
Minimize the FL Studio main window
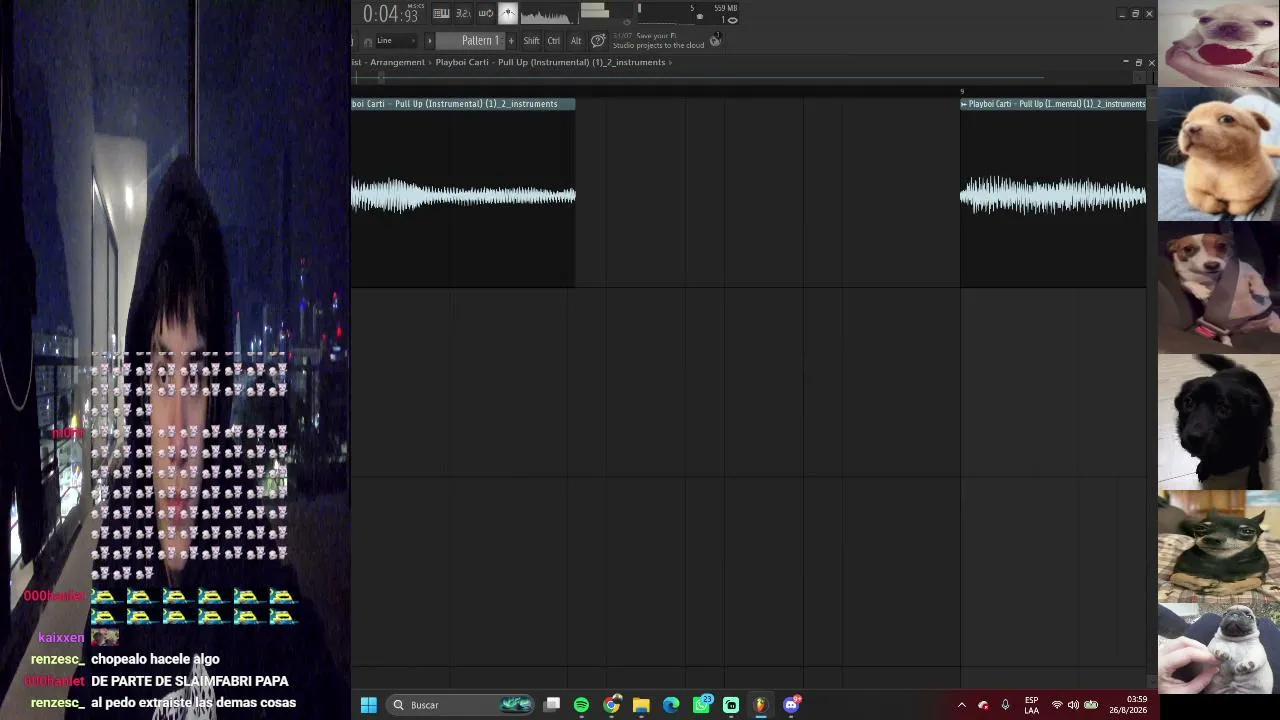(x=1122, y=14)
